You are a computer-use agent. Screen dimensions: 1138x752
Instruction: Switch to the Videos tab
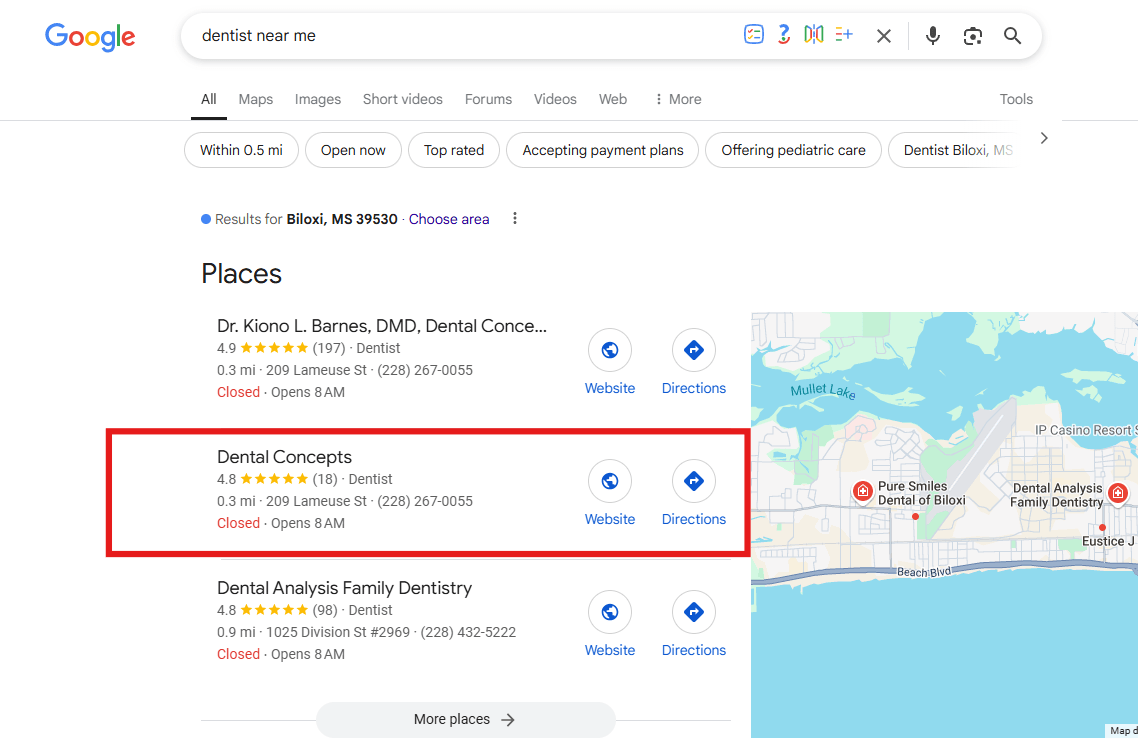pyautogui.click(x=555, y=99)
